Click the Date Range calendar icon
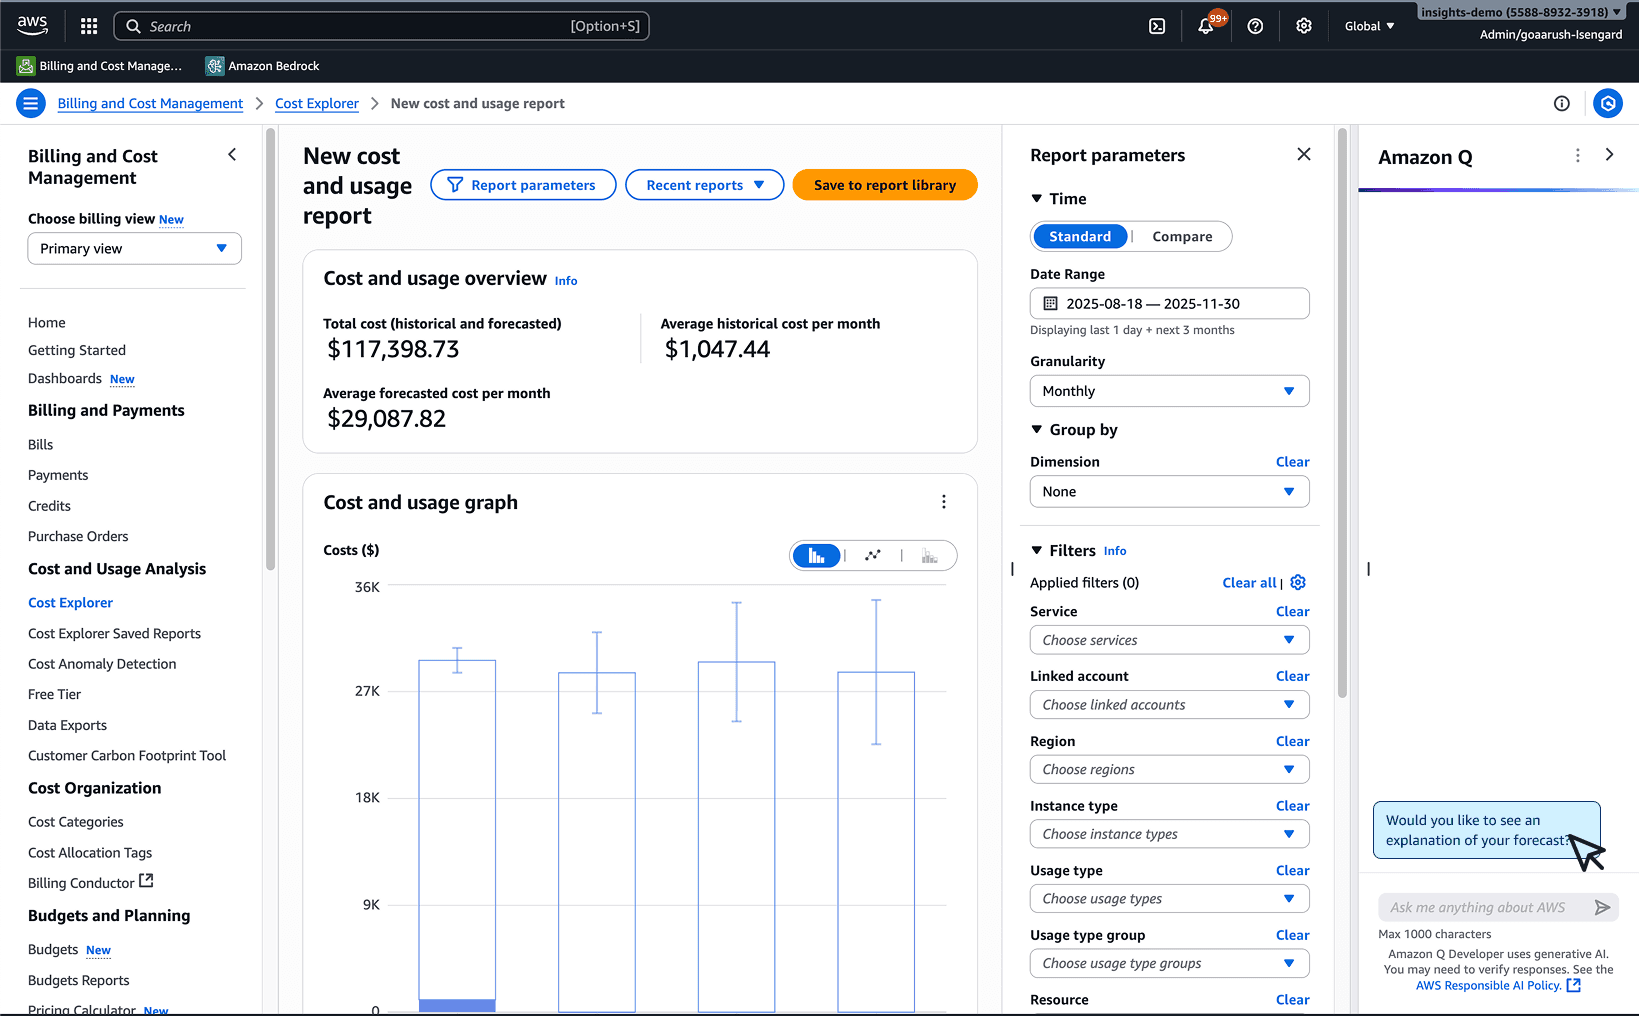 pyautogui.click(x=1050, y=304)
